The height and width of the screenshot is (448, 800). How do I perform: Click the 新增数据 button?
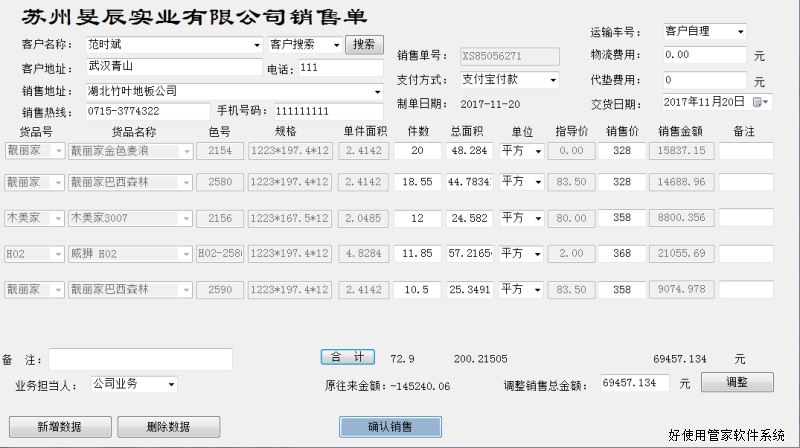[59, 426]
